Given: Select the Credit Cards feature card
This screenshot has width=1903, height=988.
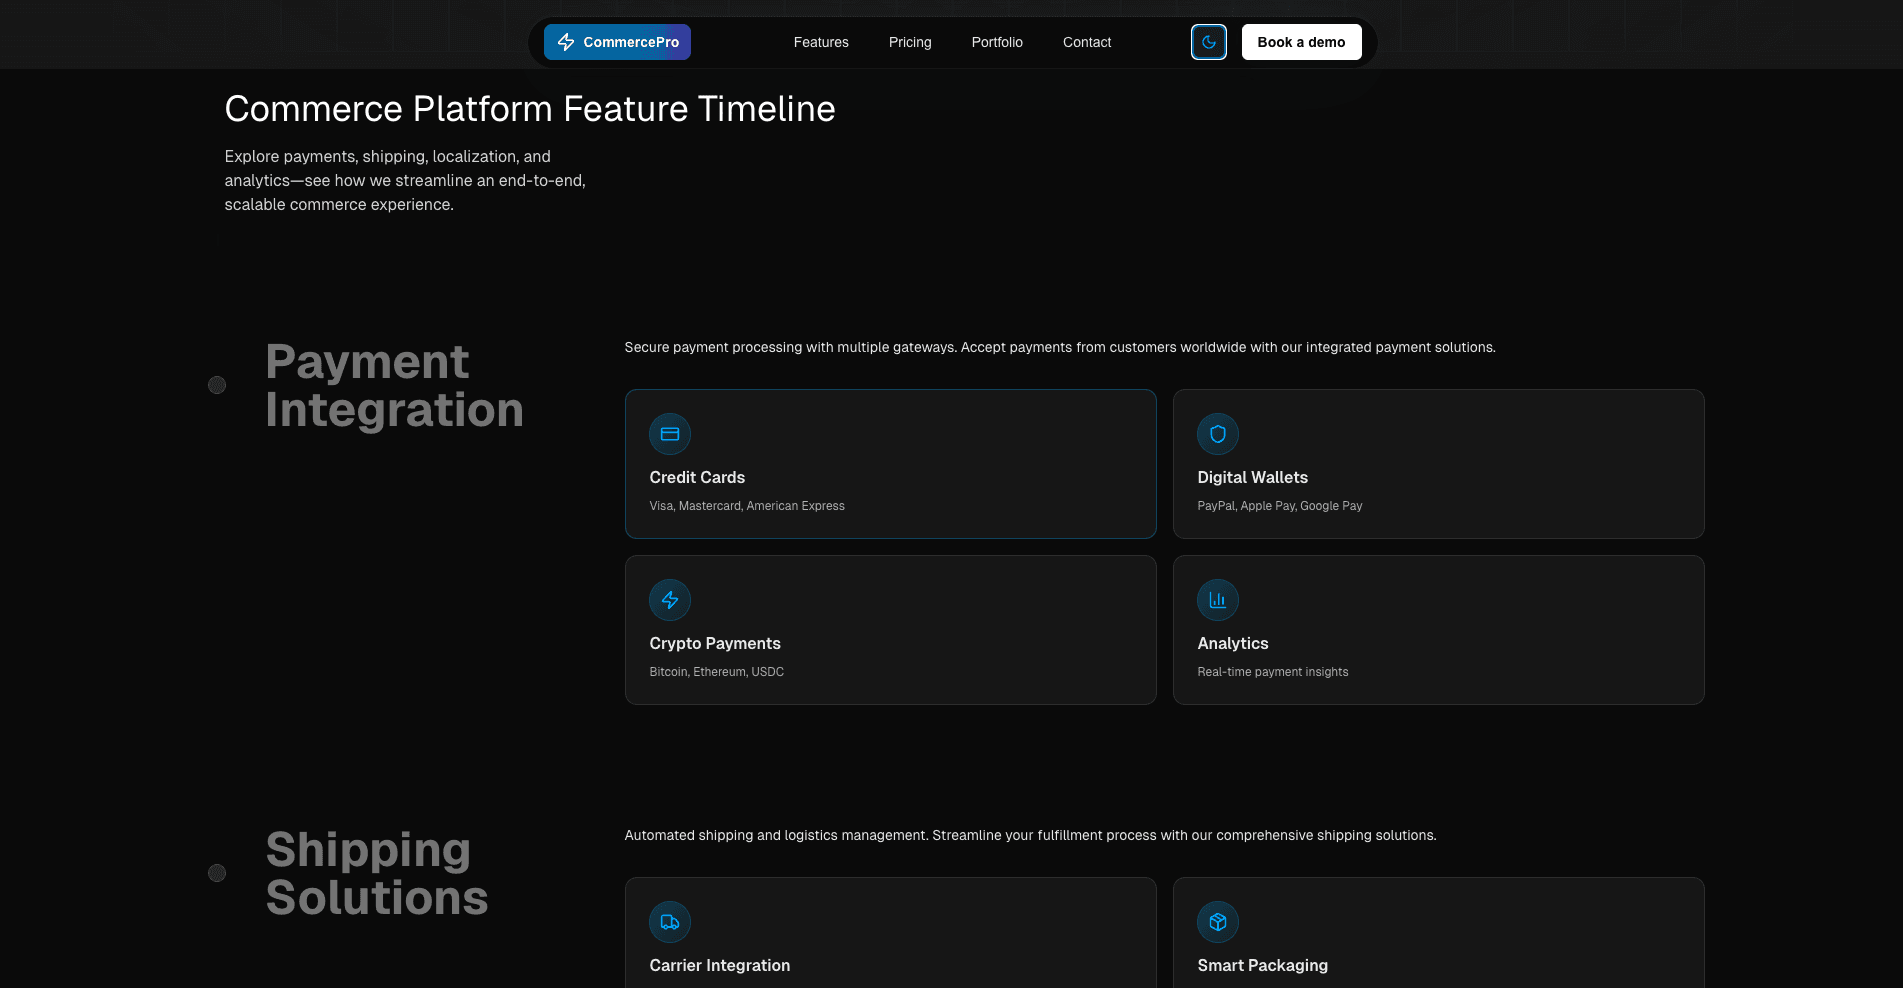Looking at the screenshot, I should (x=890, y=464).
